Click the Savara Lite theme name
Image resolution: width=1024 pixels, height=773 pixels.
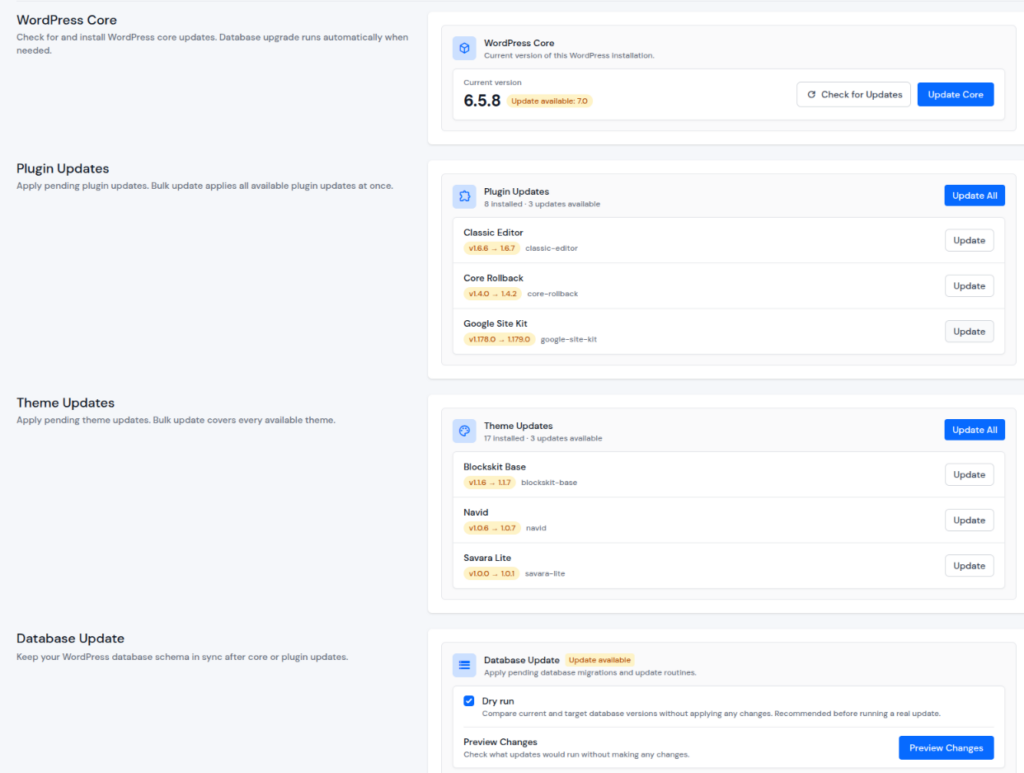point(487,558)
